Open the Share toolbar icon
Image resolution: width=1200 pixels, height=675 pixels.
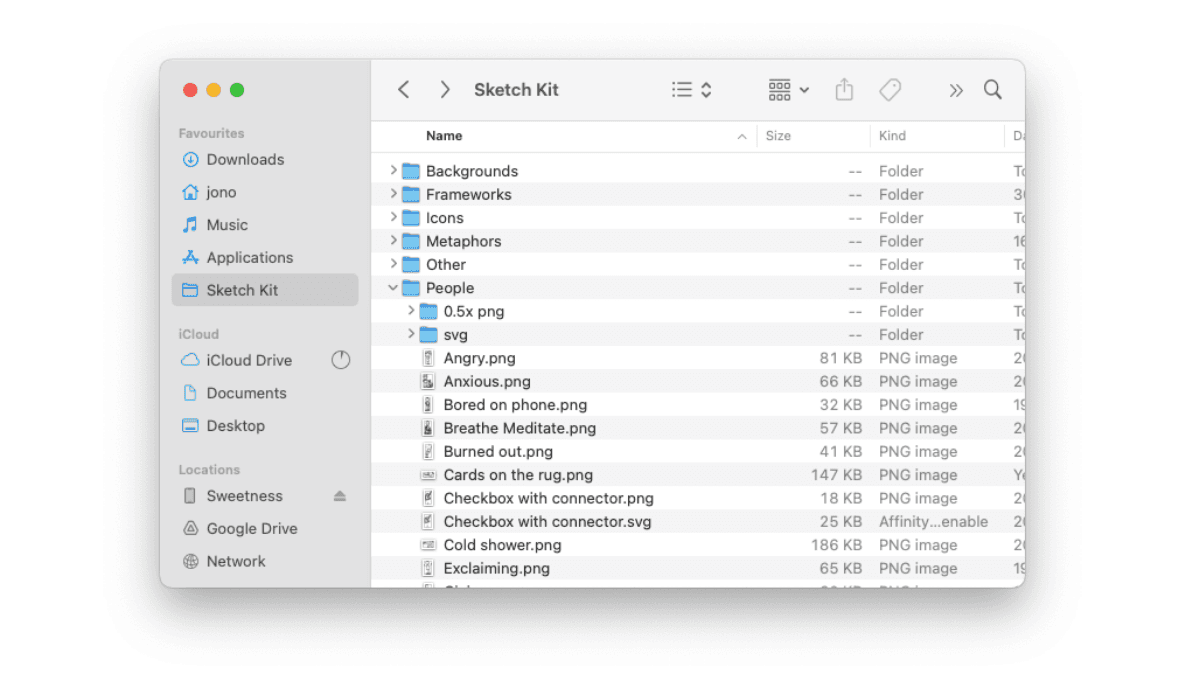point(844,90)
